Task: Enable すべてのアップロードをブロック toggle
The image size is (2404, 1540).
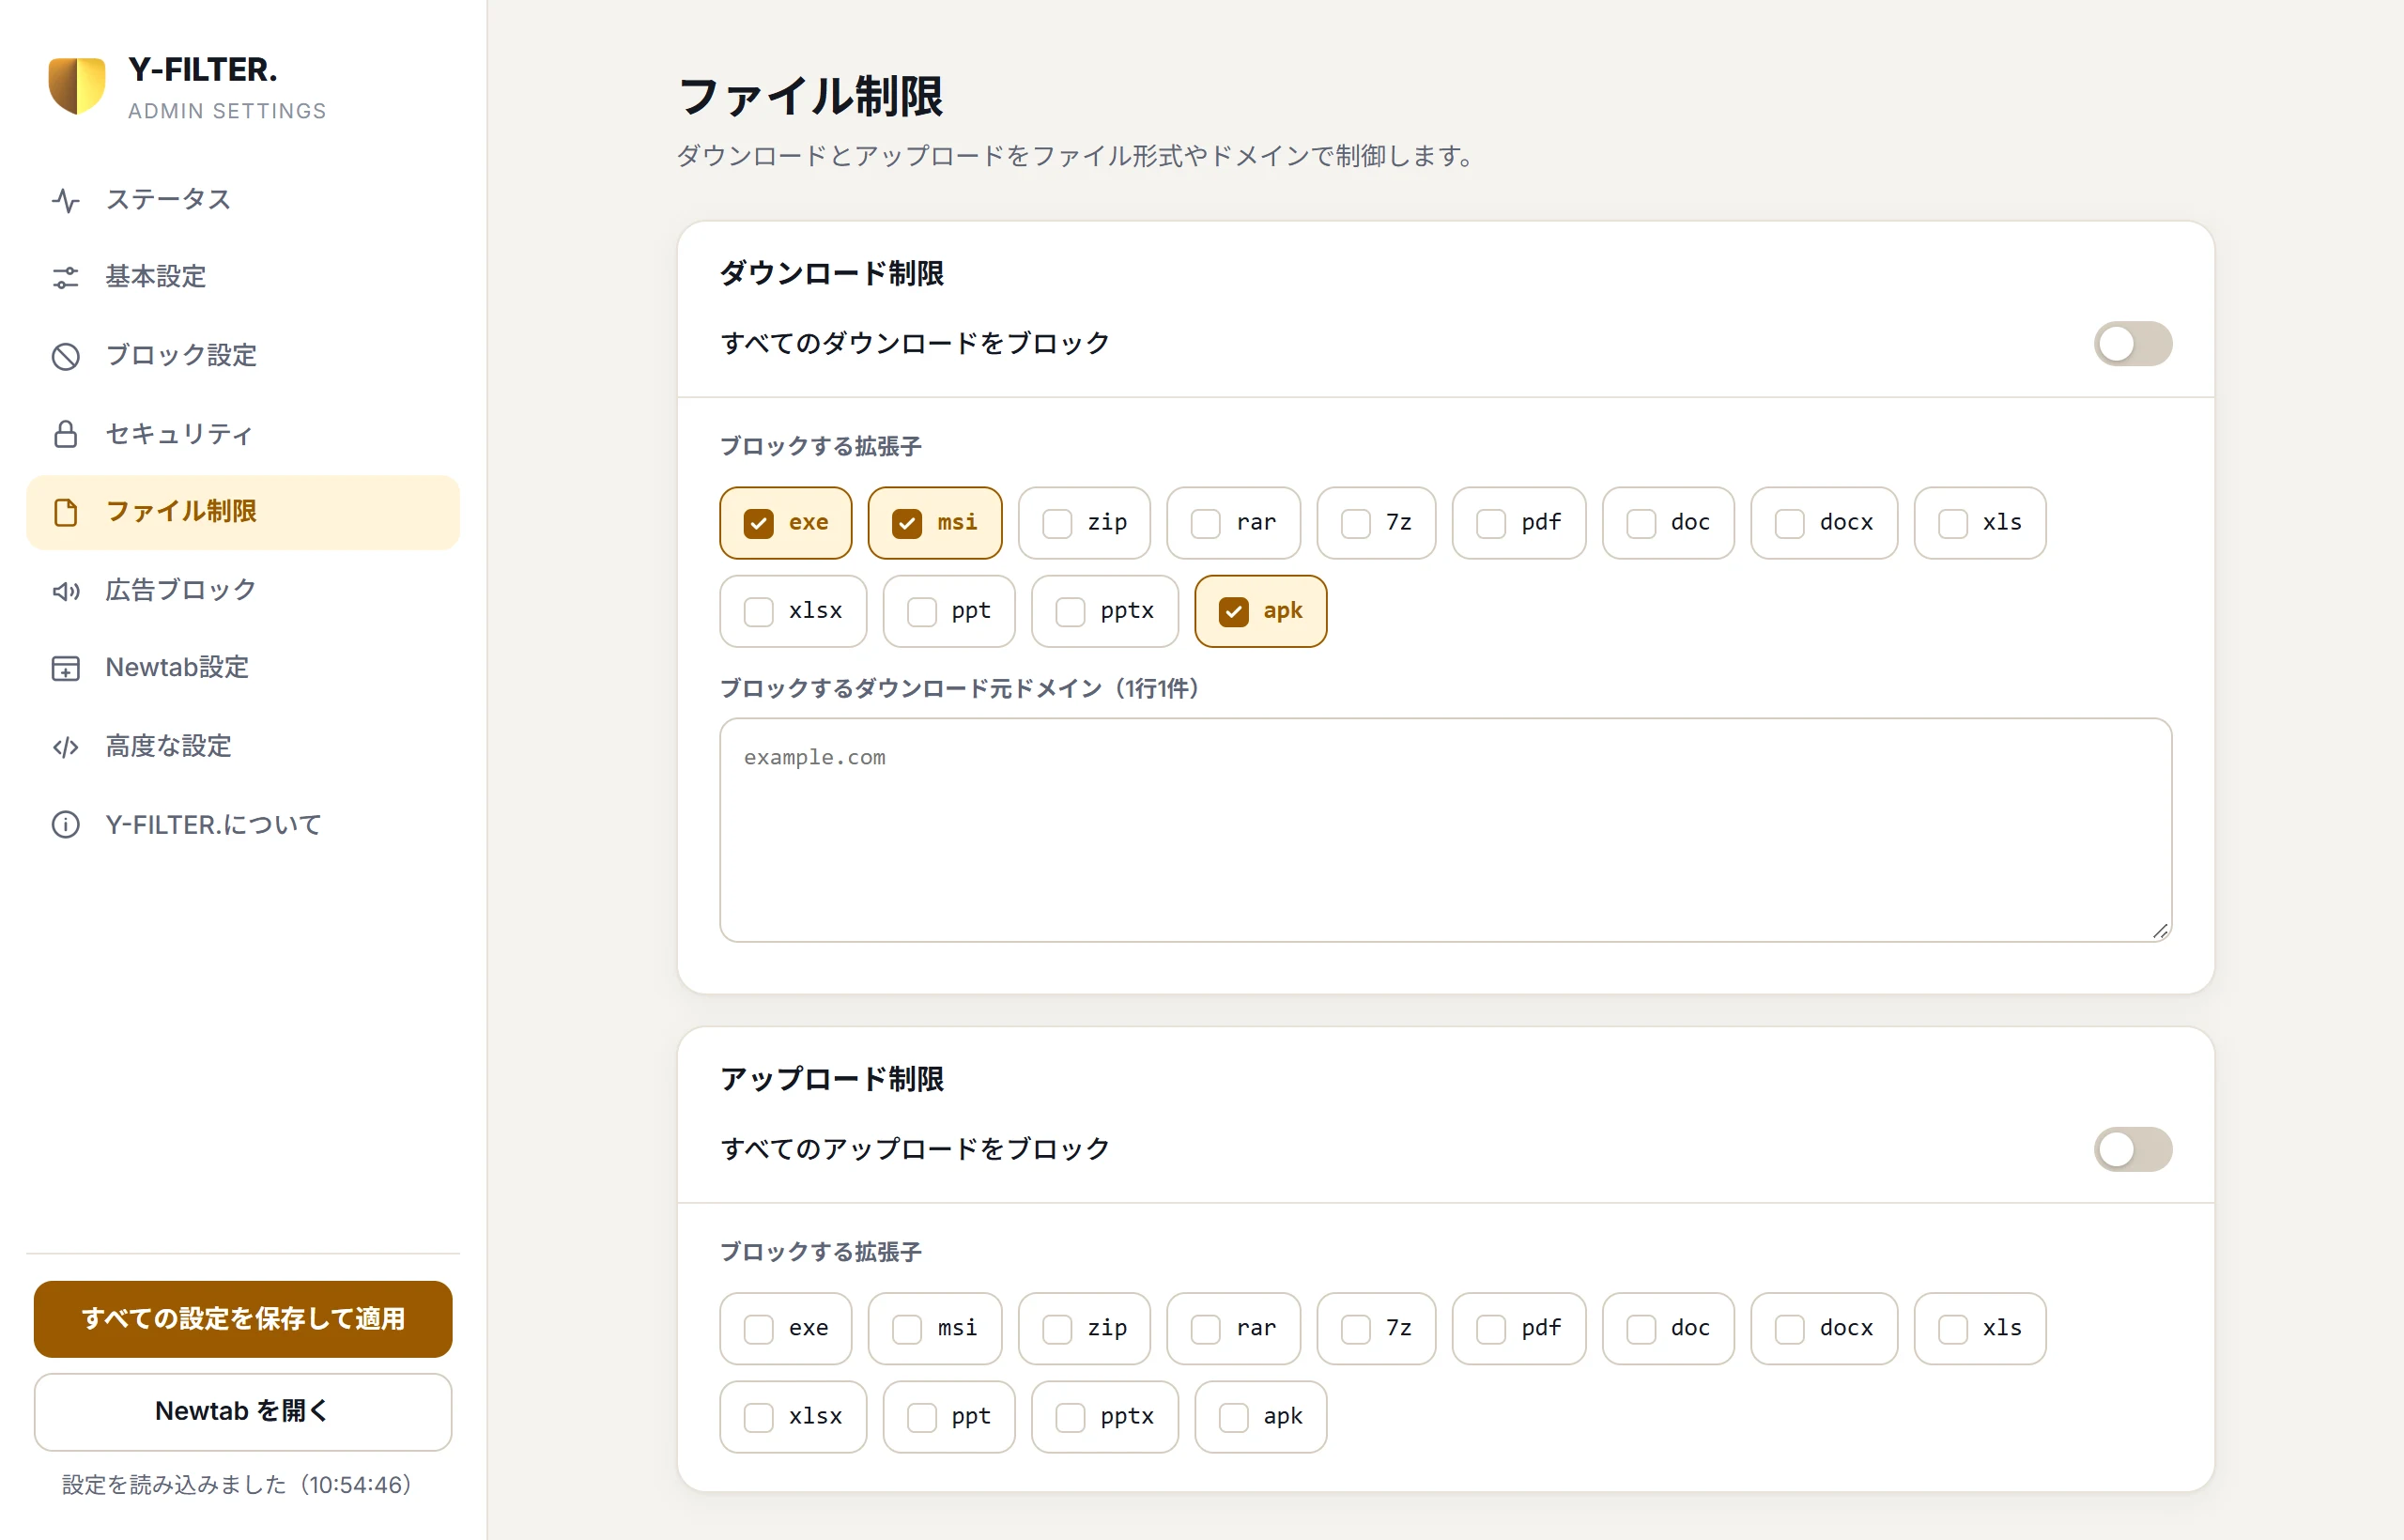Action: (2132, 1149)
